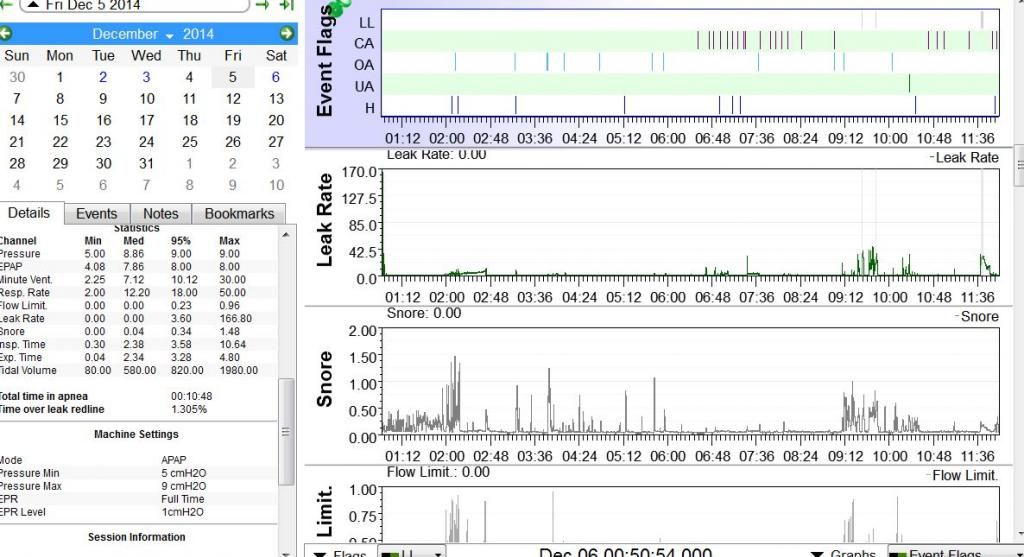Select December 4 in the calendar
The height and width of the screenshot is (557, 1024).
pyautogui.click(x=189, y=77)
